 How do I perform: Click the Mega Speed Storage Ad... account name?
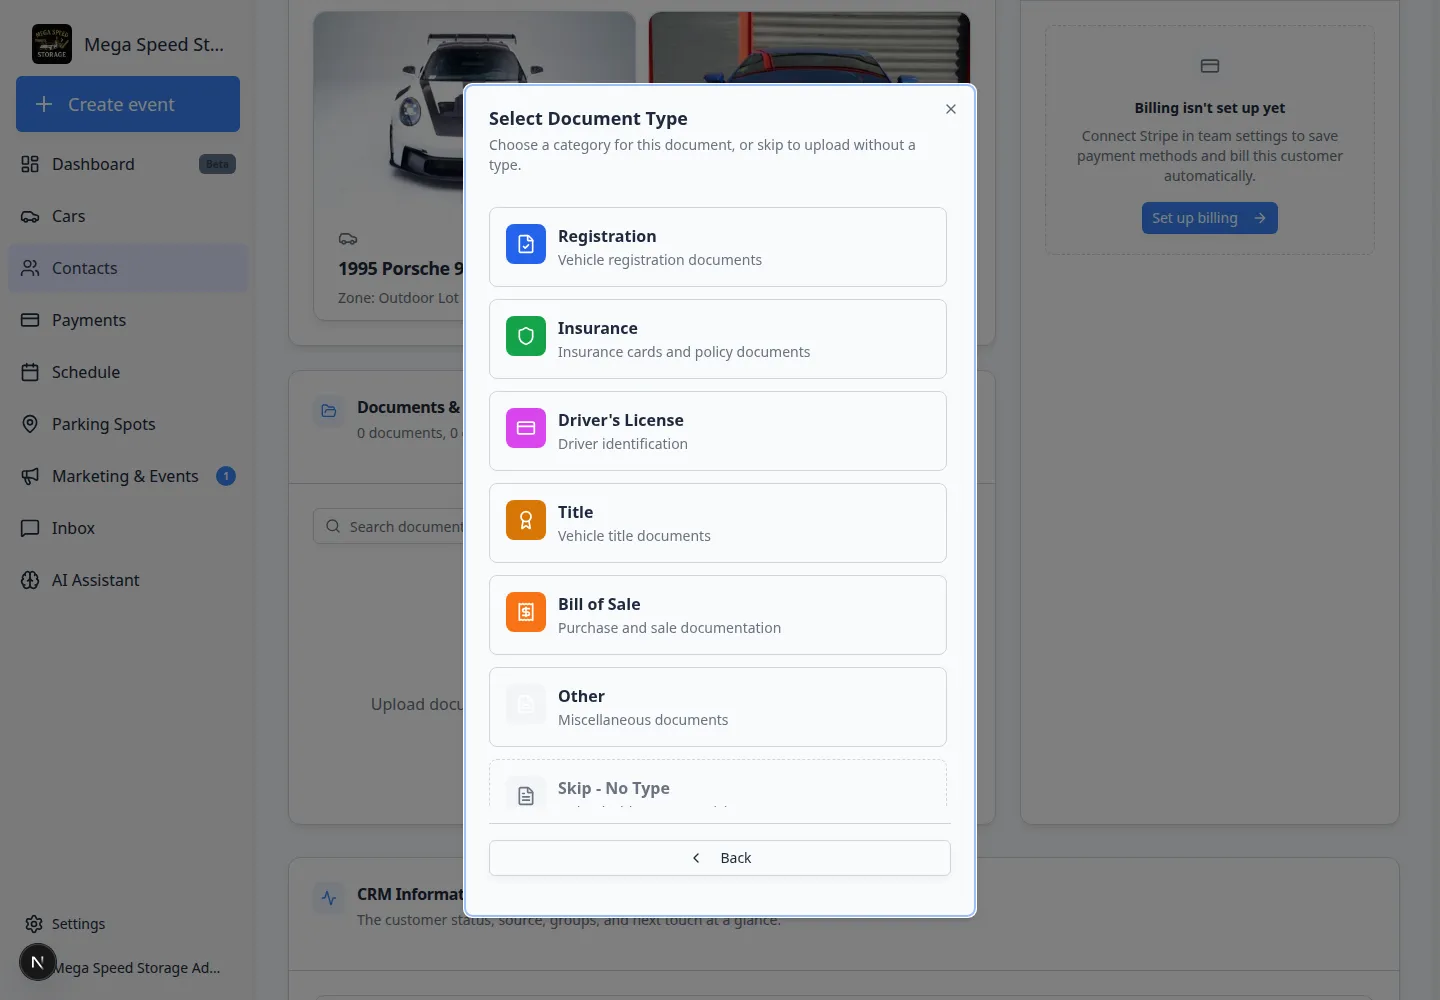[136, 968]
